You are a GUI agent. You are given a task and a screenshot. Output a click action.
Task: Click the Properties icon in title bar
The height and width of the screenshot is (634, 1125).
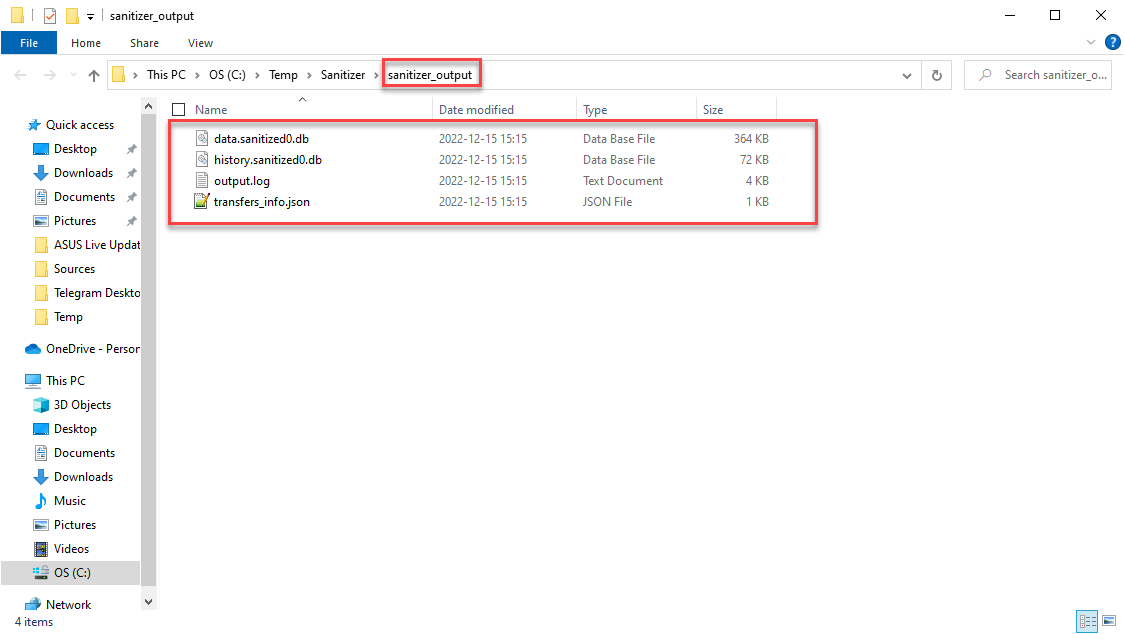click(x=50, y=16)
